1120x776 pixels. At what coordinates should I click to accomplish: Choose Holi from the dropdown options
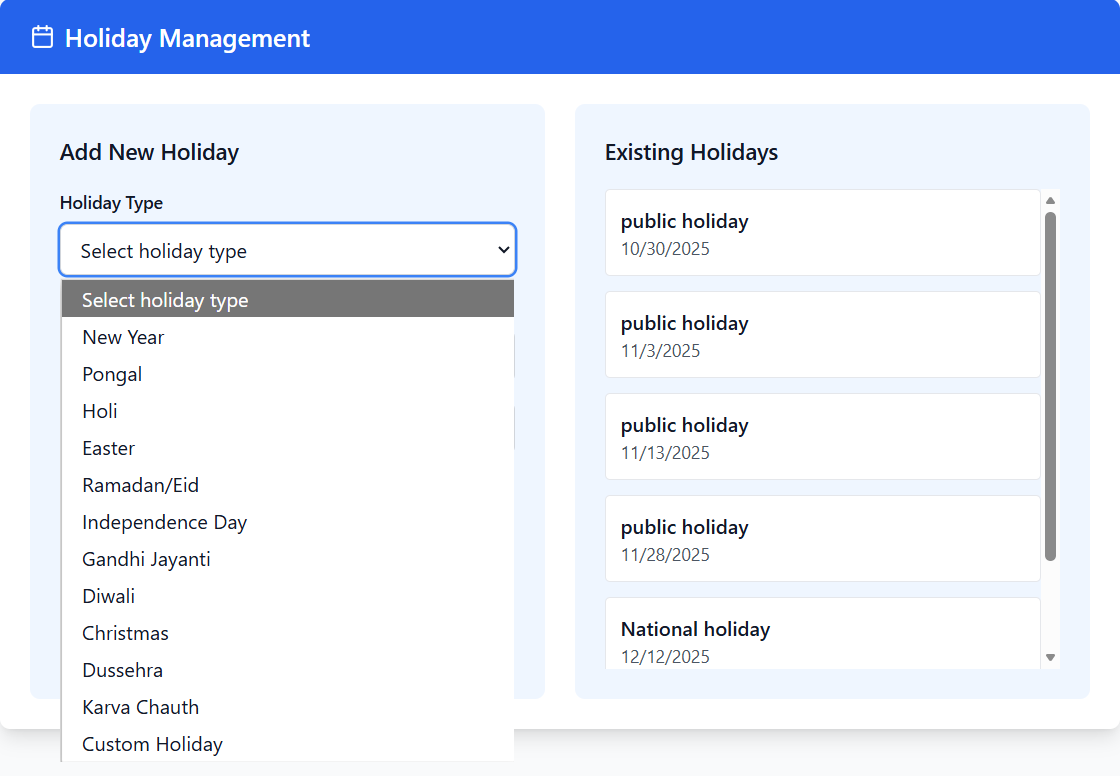tap(287, 411)
